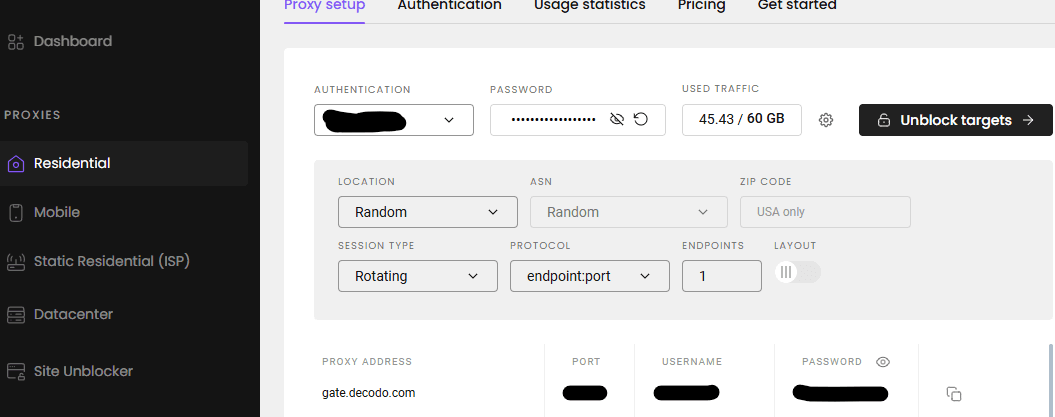Screen dimensions: 1055x417
Task: Click the Unblock targets button
Action: 955,120
